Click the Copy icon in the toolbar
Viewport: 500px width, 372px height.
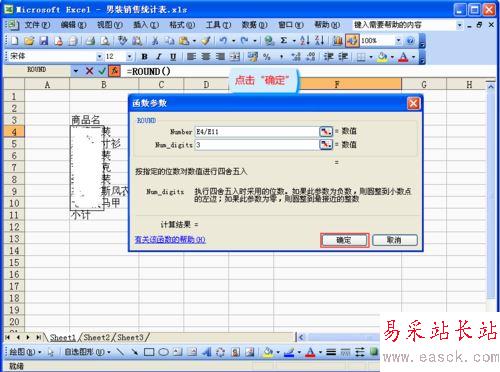[x=170, y=41]
